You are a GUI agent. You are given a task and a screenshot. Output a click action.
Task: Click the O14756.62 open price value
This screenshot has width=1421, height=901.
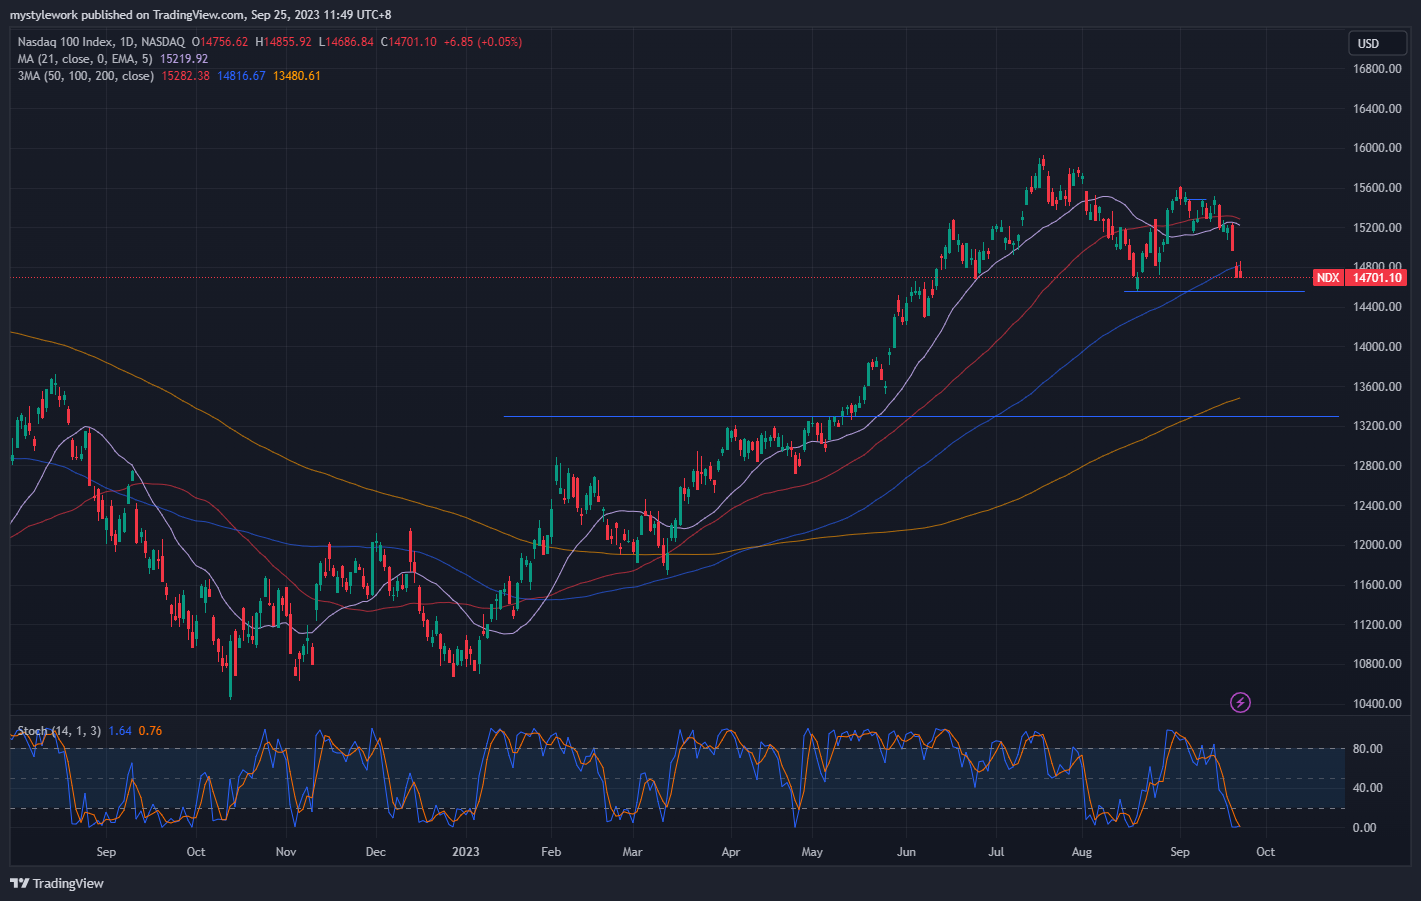tap(220, 42)
